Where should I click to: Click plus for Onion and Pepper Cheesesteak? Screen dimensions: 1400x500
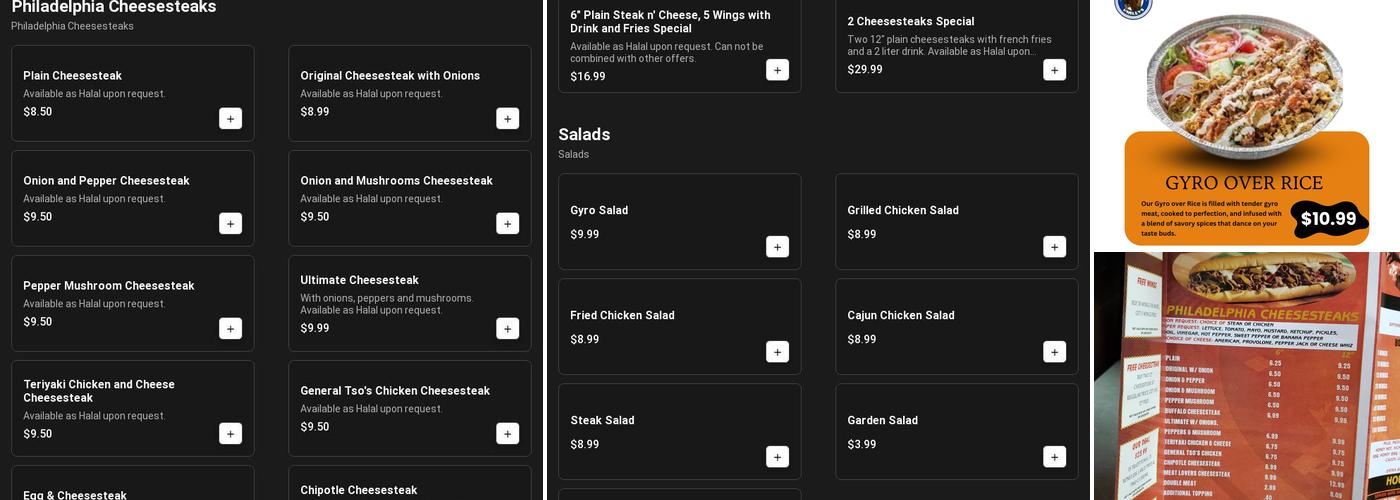[x=230, y=224]
